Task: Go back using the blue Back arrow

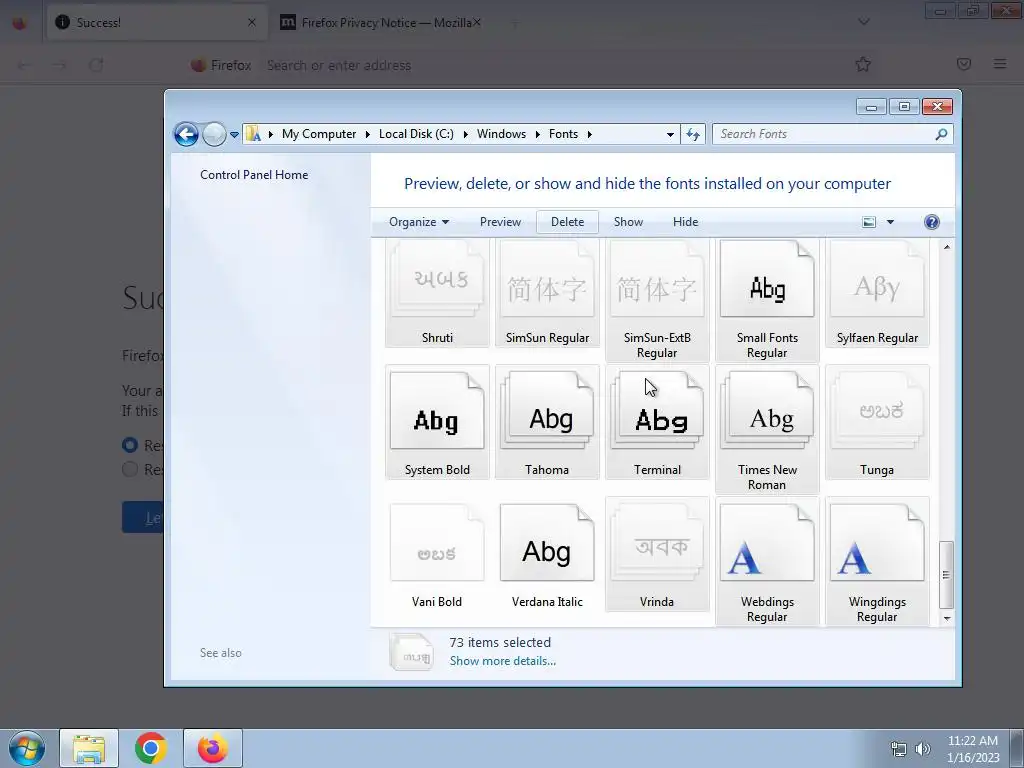Action: point(186,135)
